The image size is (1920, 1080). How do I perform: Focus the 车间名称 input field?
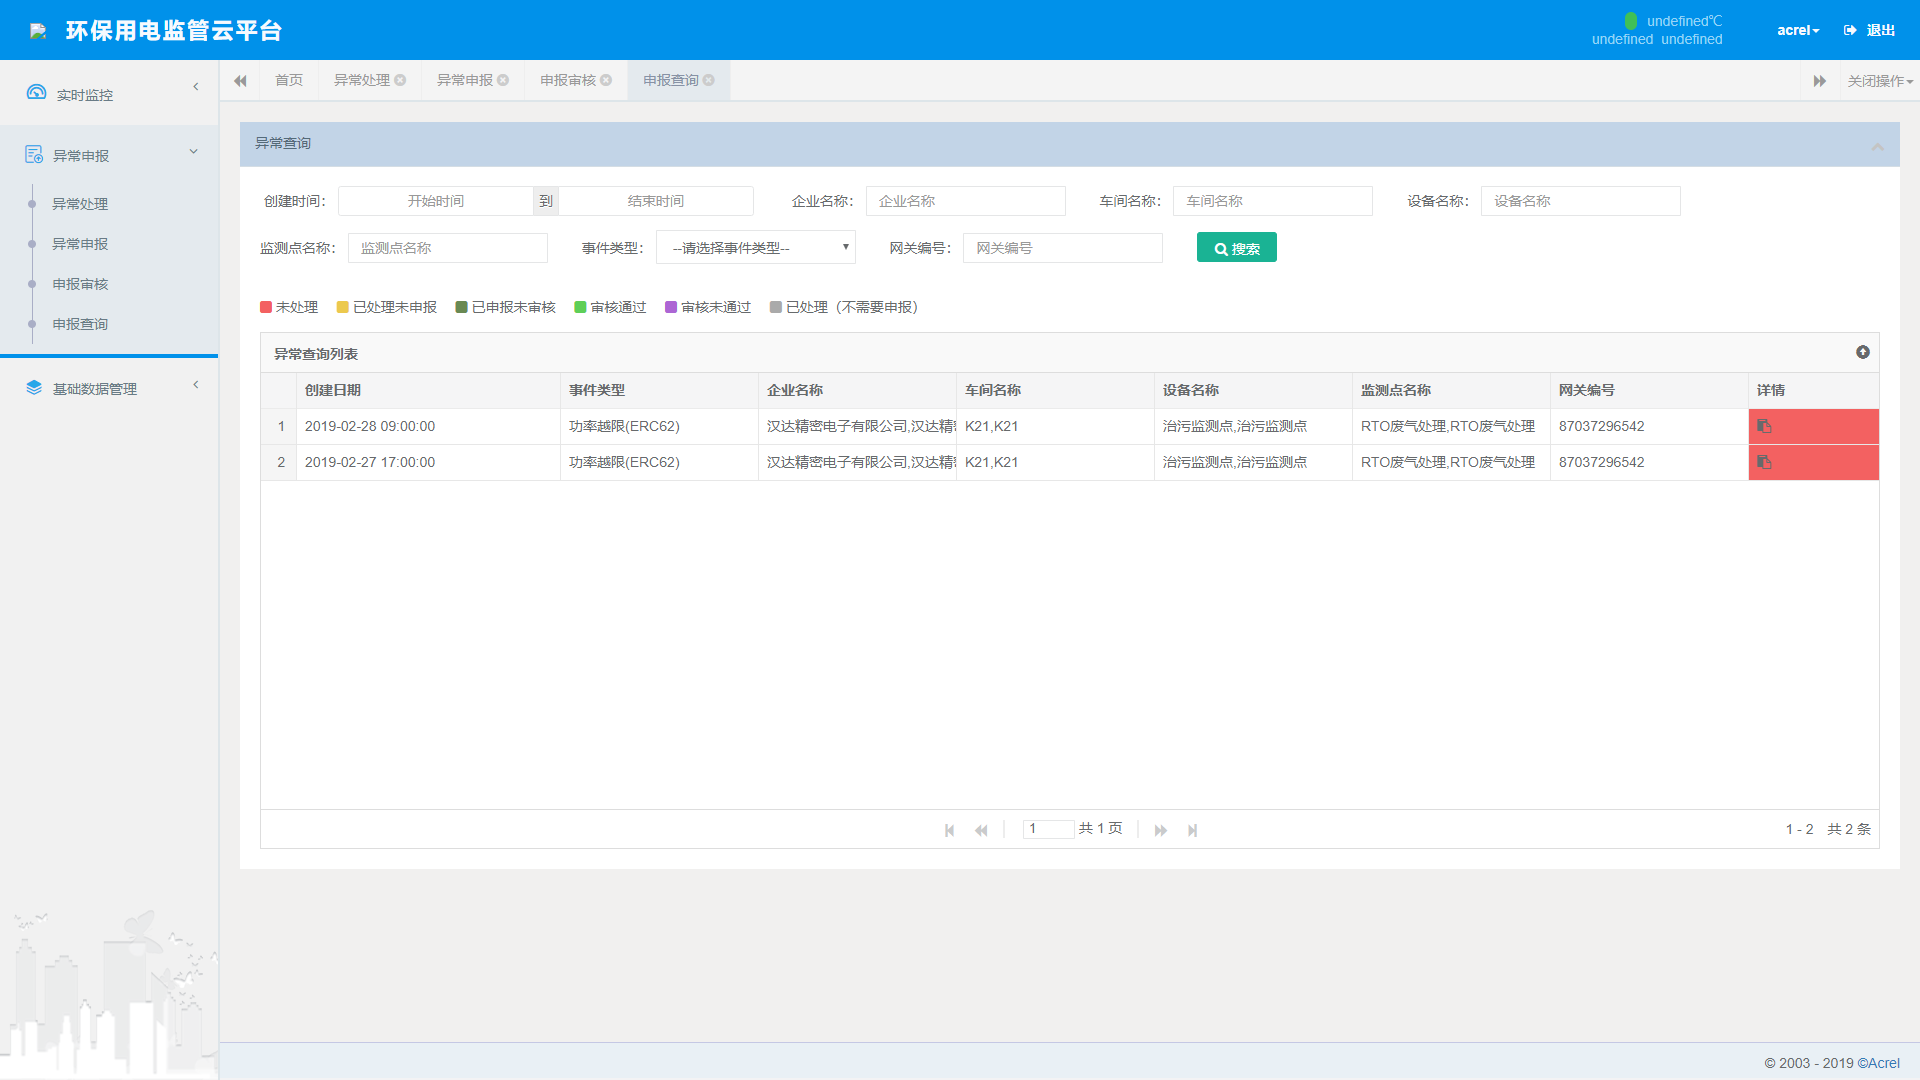1273,201
